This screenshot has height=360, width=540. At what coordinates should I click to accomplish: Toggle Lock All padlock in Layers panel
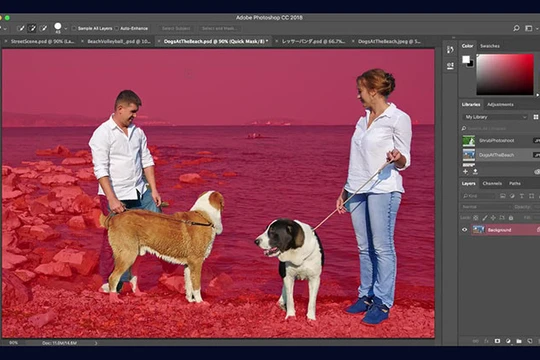(x=511, y=218)
